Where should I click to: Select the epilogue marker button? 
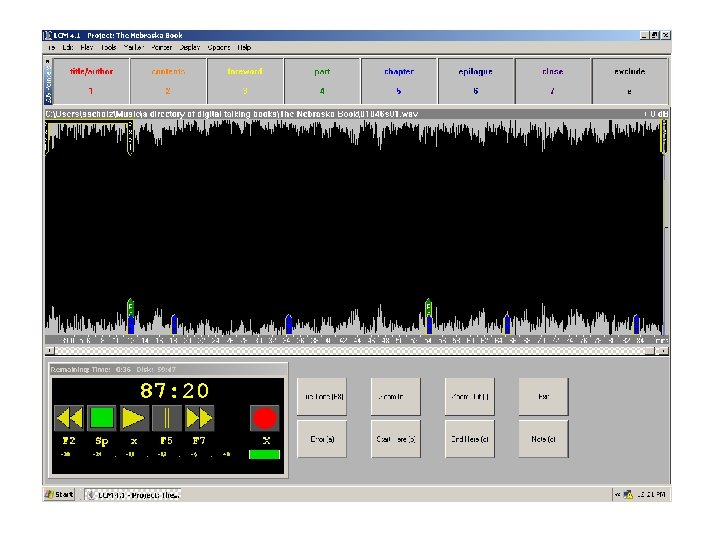coord(476,80)
